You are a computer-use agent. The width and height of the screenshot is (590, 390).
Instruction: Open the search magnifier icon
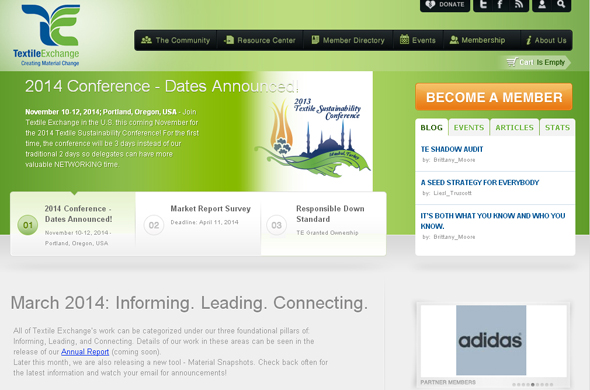[x=561, y=5]
